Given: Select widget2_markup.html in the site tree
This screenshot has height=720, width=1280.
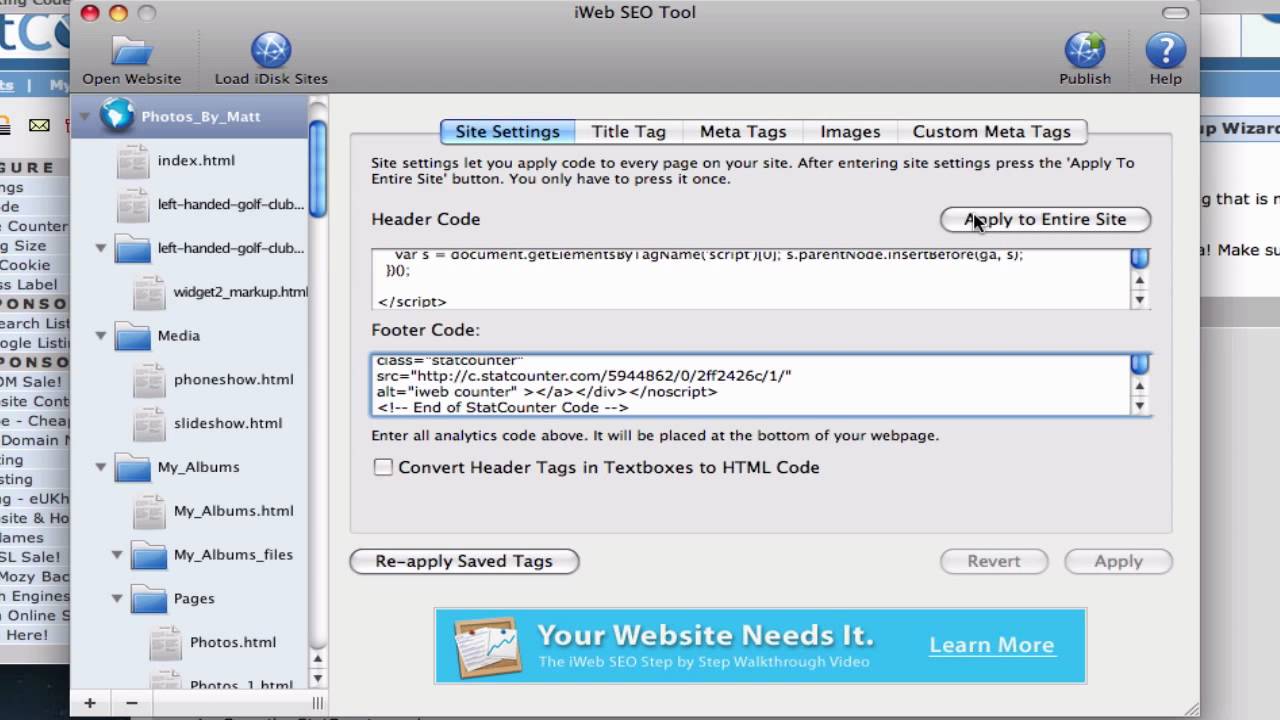Looking at the screenshot, I should pyautogui.click(x=240, y=292).
